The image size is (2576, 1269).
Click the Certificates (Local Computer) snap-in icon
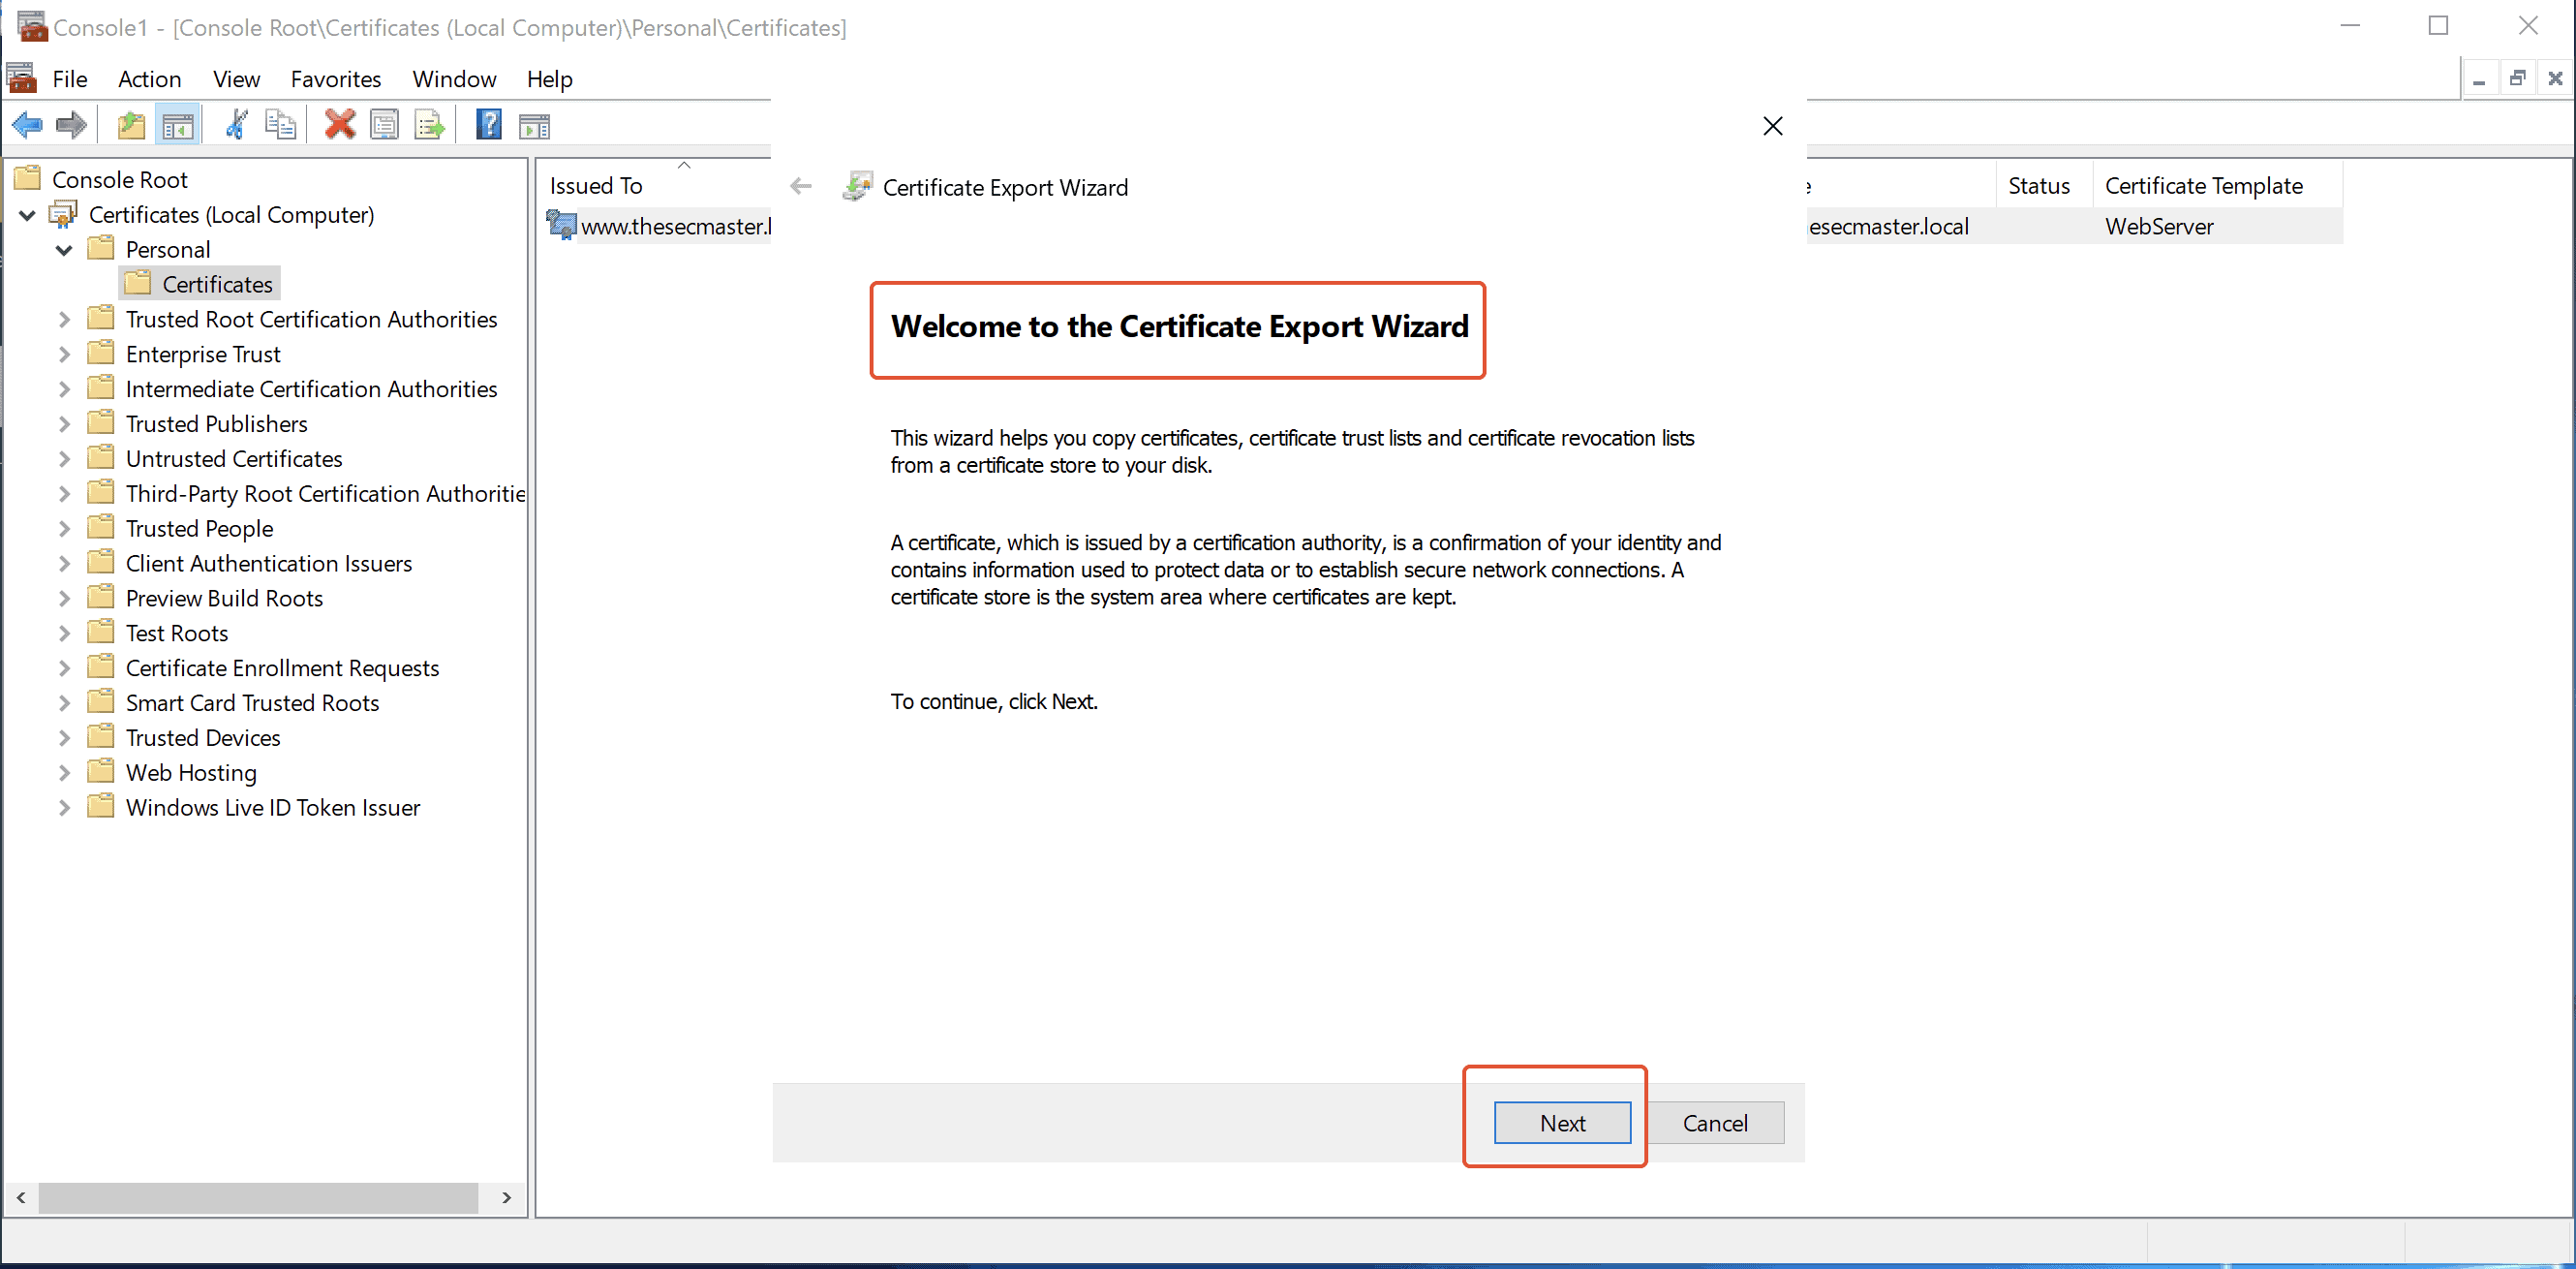coord(64,214)
